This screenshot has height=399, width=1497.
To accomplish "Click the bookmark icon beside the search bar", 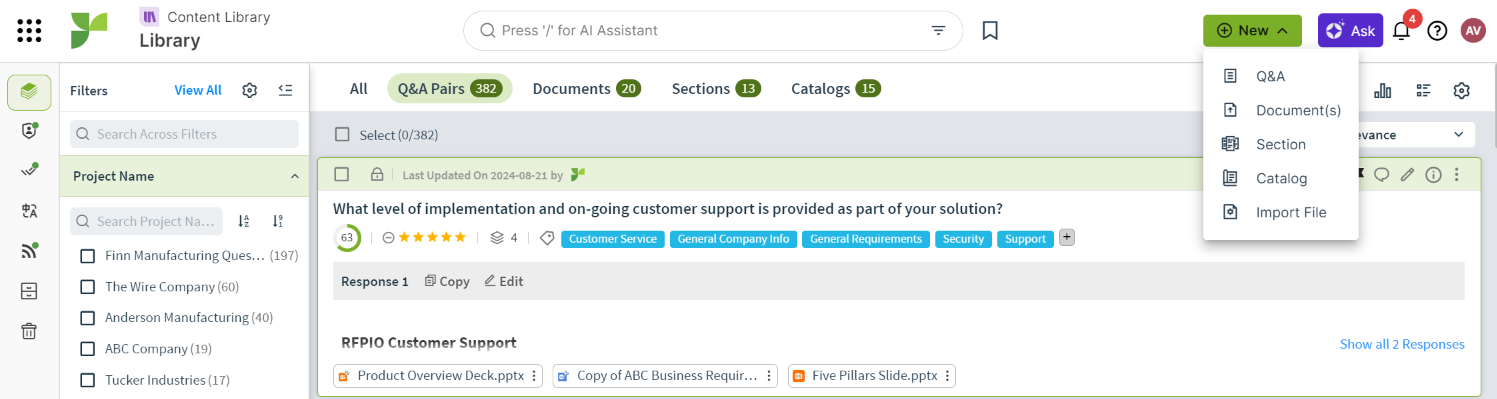I will click(x=990, y=31).
